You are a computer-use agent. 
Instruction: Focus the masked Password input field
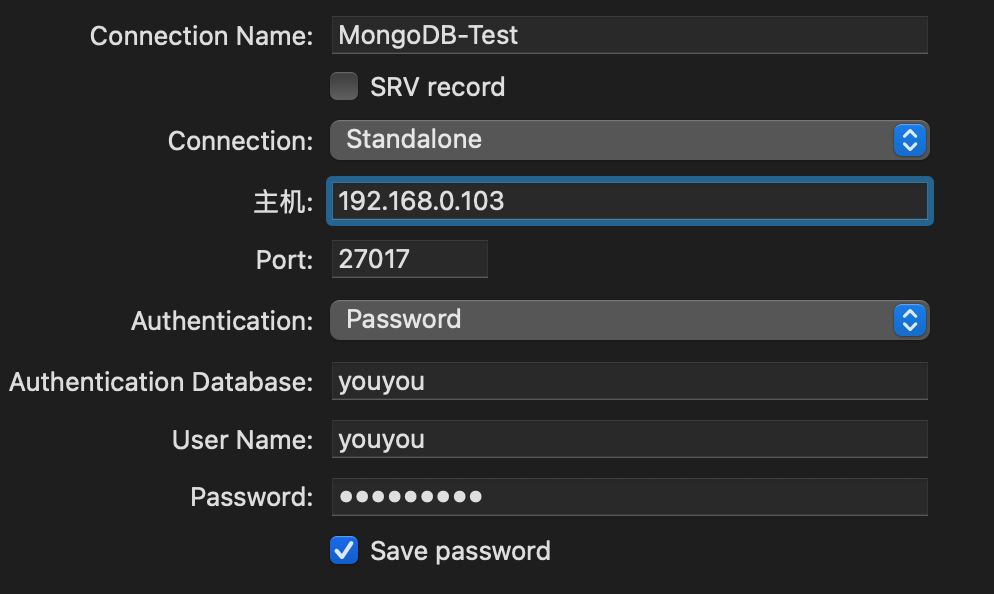click(x=628, y=497)
